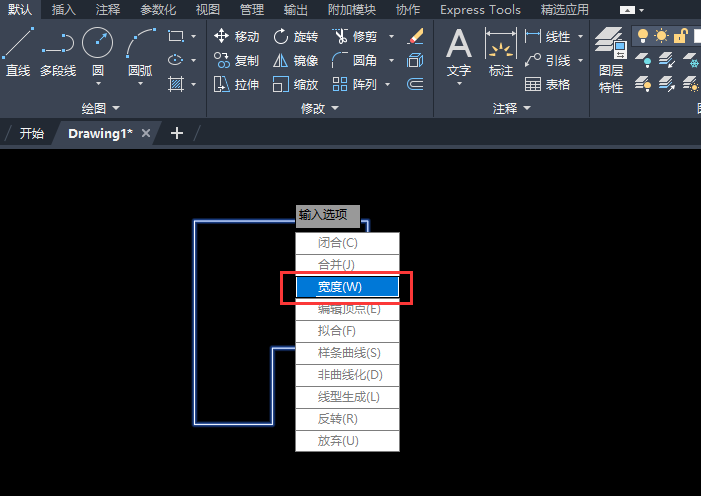The image size is (701, 496).
Task: Select Width 宽度(W) option
Action: click(x=347, y=287)
